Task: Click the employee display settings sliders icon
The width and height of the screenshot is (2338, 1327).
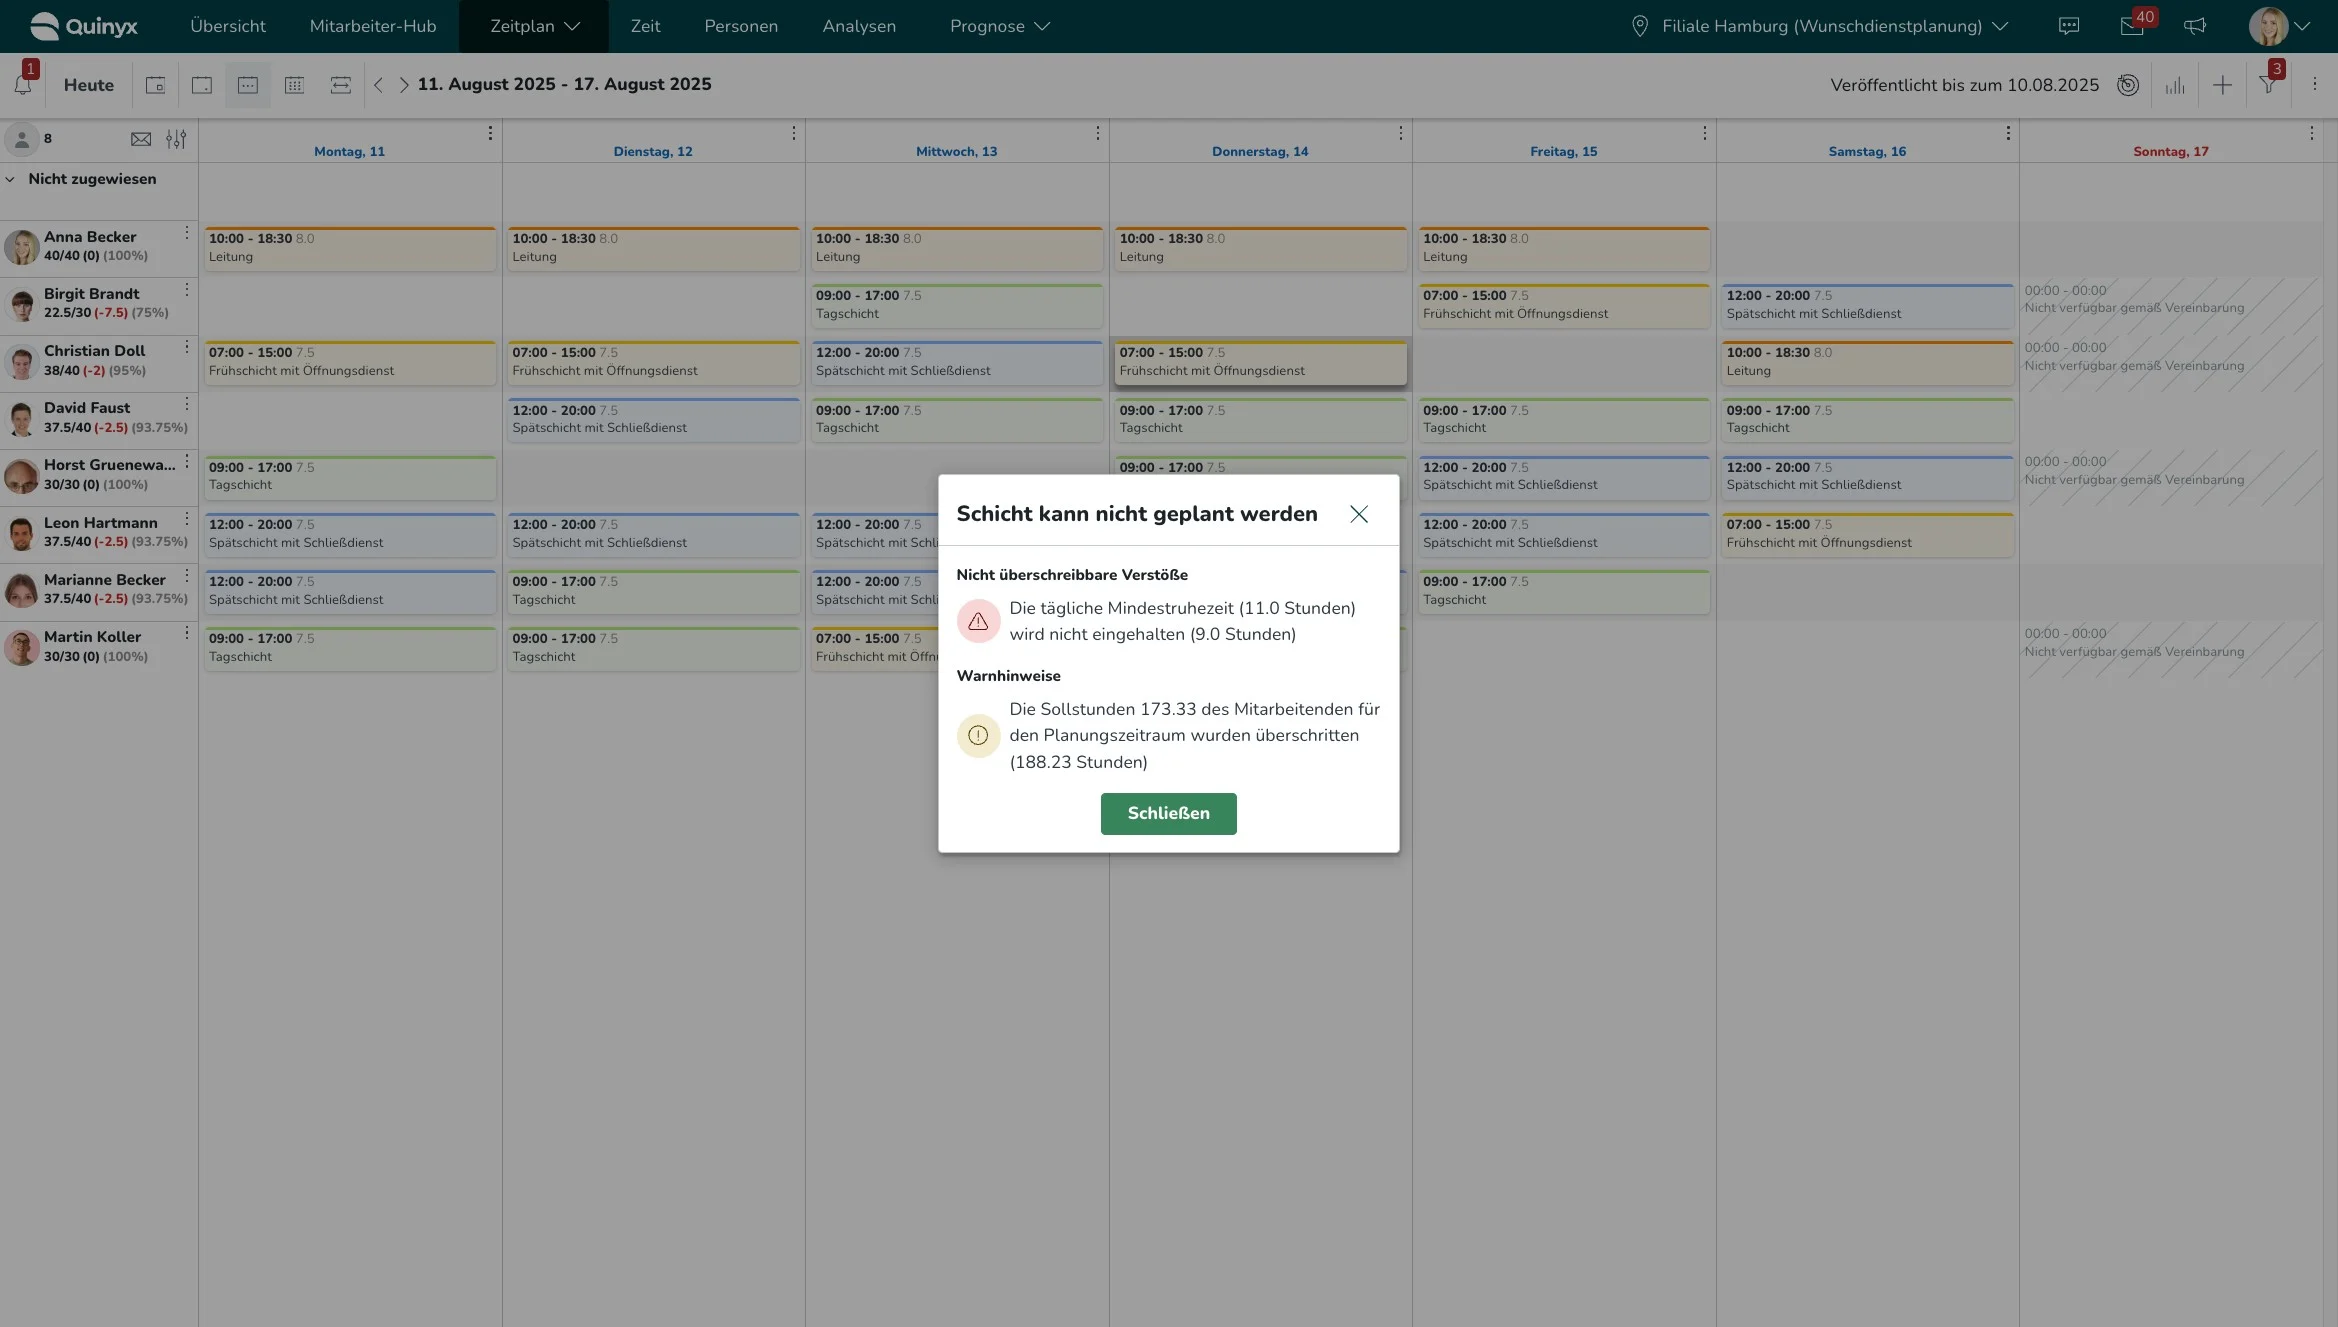Action: click(x=176, y=139)
